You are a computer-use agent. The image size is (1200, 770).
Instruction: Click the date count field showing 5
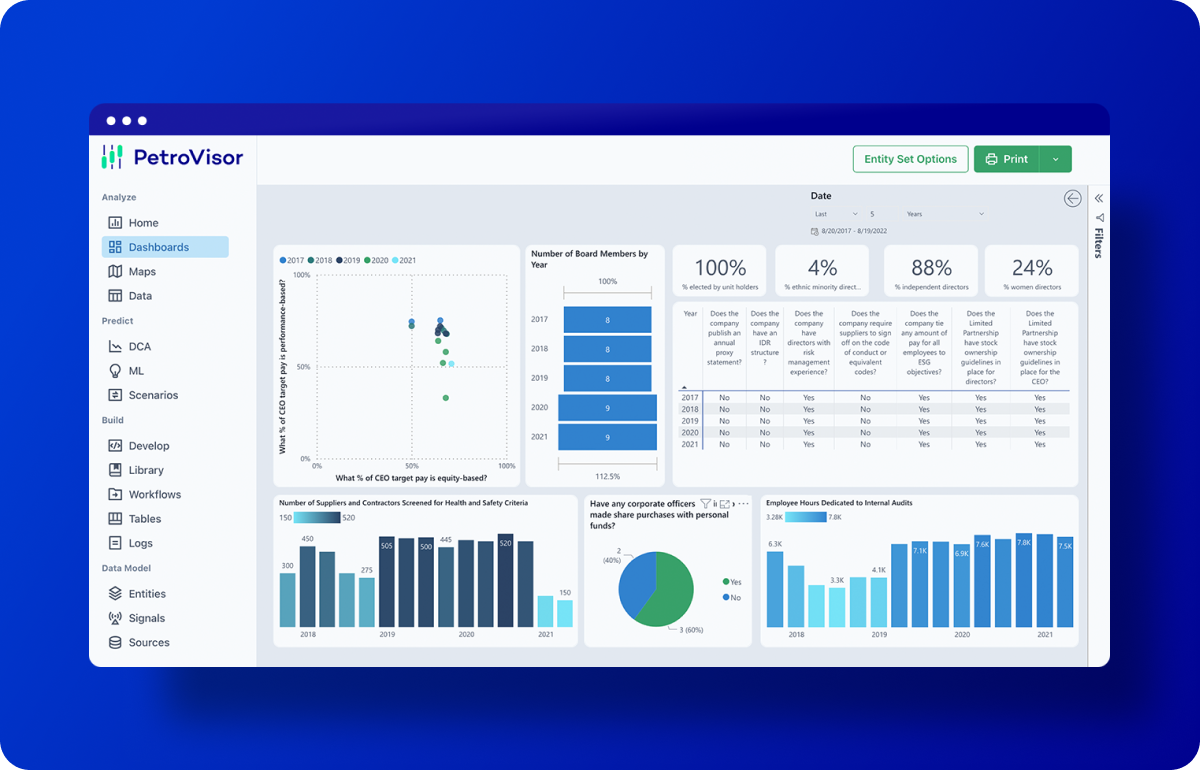pyautogui.click(x=872, y=214)
